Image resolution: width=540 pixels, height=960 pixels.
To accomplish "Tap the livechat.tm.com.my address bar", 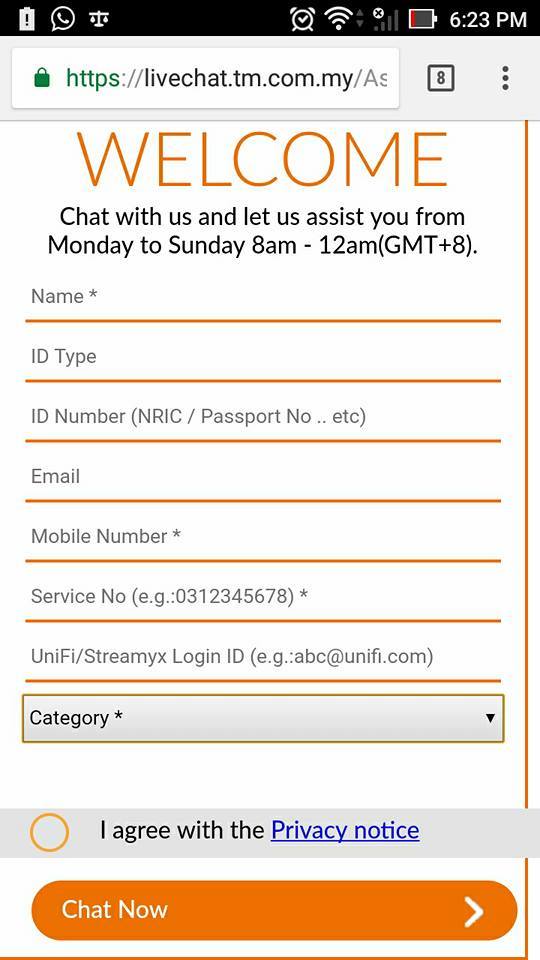I will tap(206, 78).
